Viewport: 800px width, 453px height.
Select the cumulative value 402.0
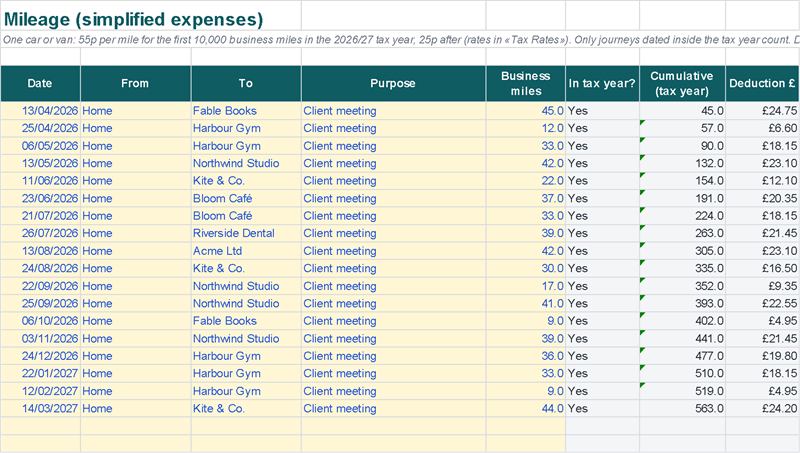tap(682, 321)
